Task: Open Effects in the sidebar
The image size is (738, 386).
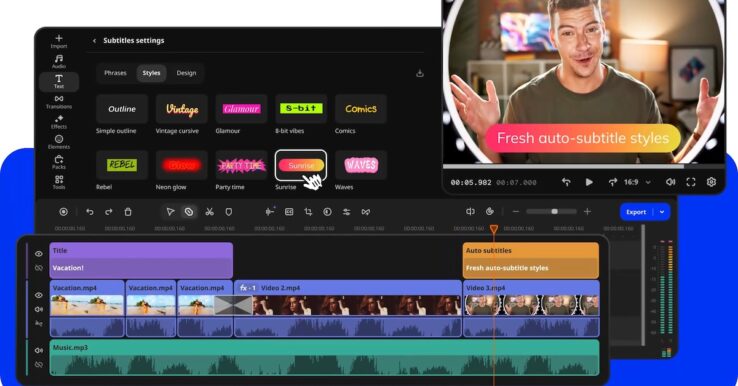Action: [59, 122]
